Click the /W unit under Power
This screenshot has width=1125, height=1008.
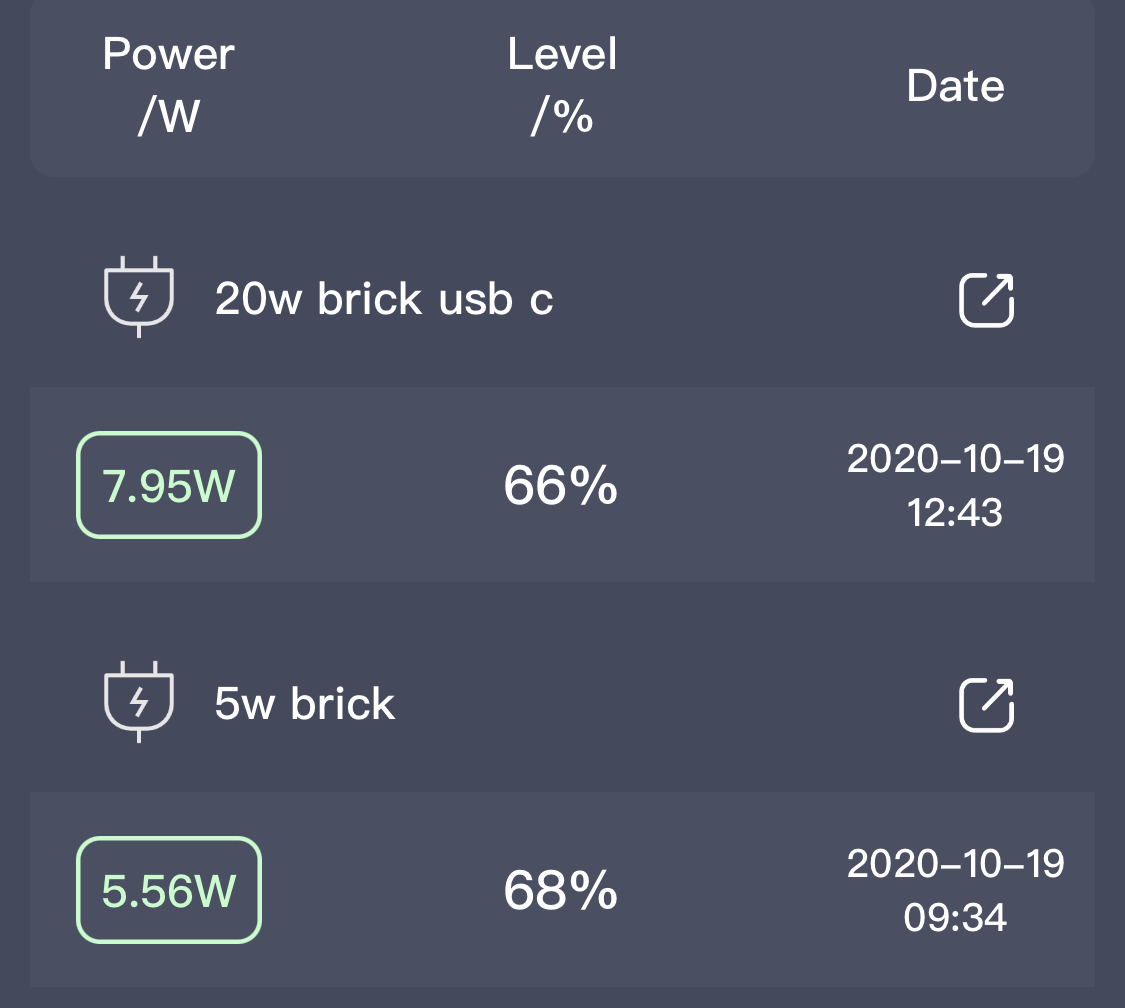pyautogui.click(x=168, y=117)
